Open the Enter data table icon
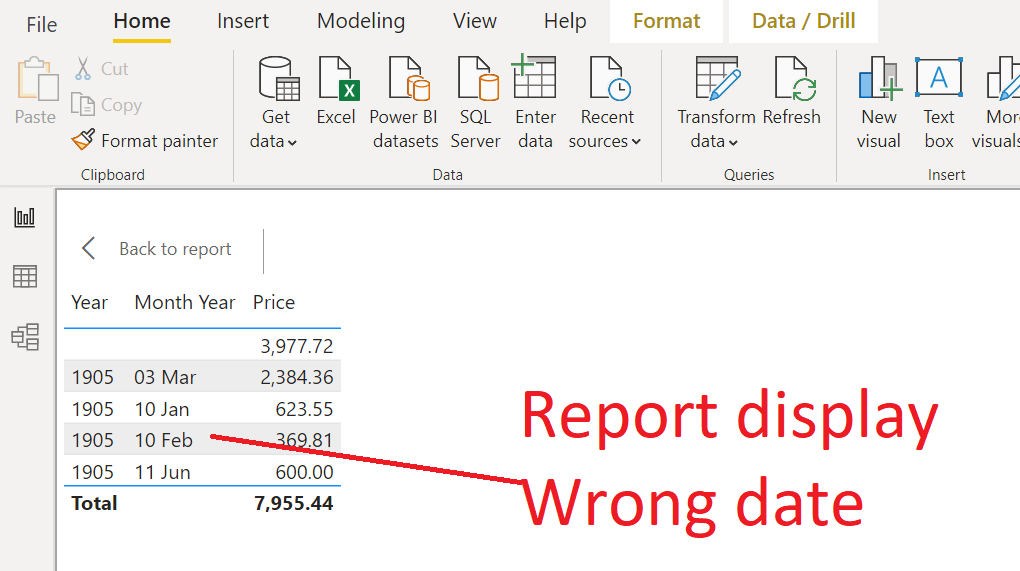Screen dimensions: 1020x571 coord(534,77)
